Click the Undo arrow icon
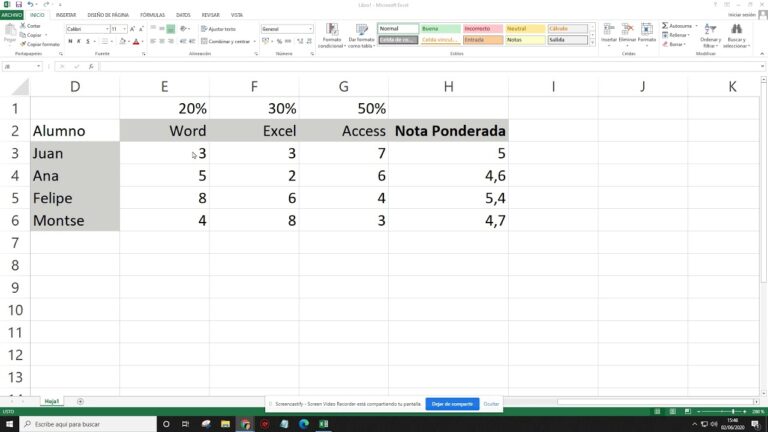The width and height of the screenshot is (768, 432). coord(30,4)
